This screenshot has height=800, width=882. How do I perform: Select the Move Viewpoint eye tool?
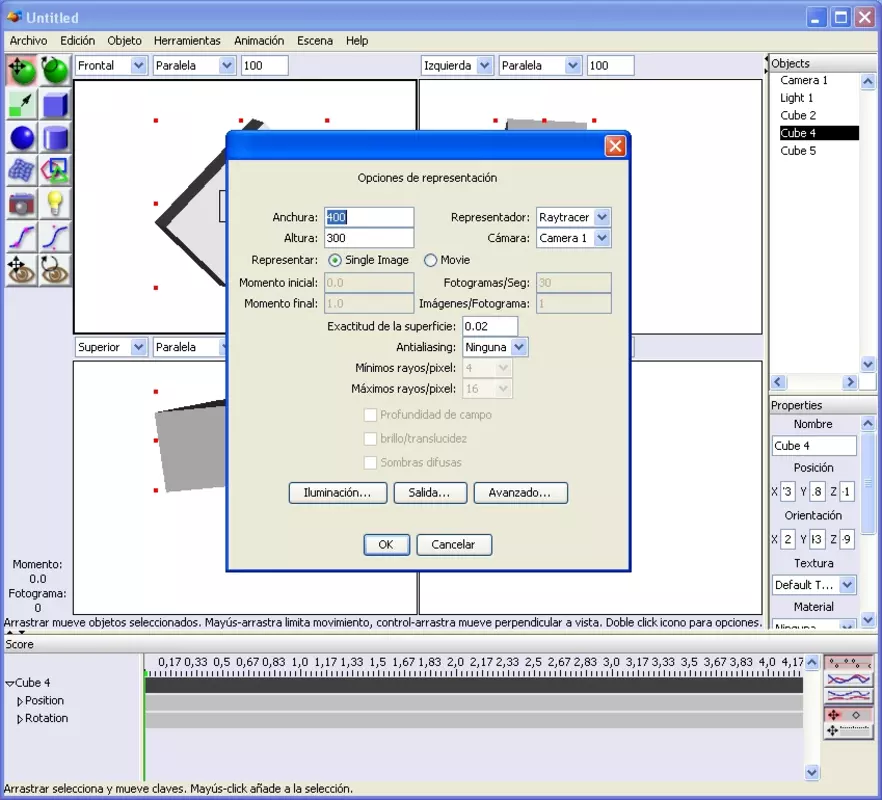[x=21, y=270]
